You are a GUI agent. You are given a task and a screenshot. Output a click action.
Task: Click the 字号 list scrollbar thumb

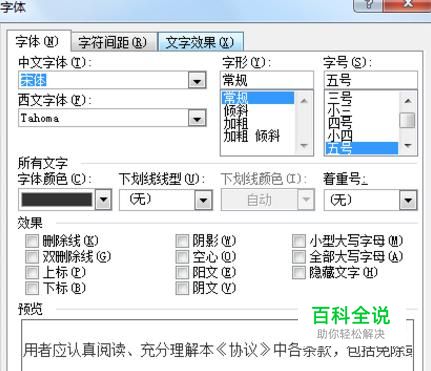(407, 120)
